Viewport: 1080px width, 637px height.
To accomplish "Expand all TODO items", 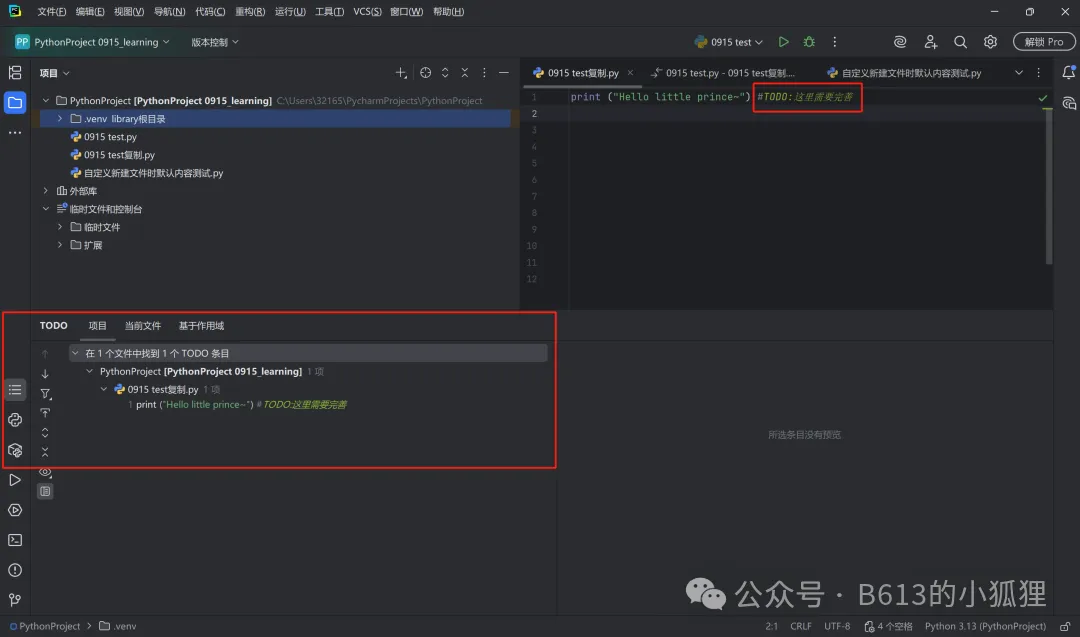I will (45, 432).
